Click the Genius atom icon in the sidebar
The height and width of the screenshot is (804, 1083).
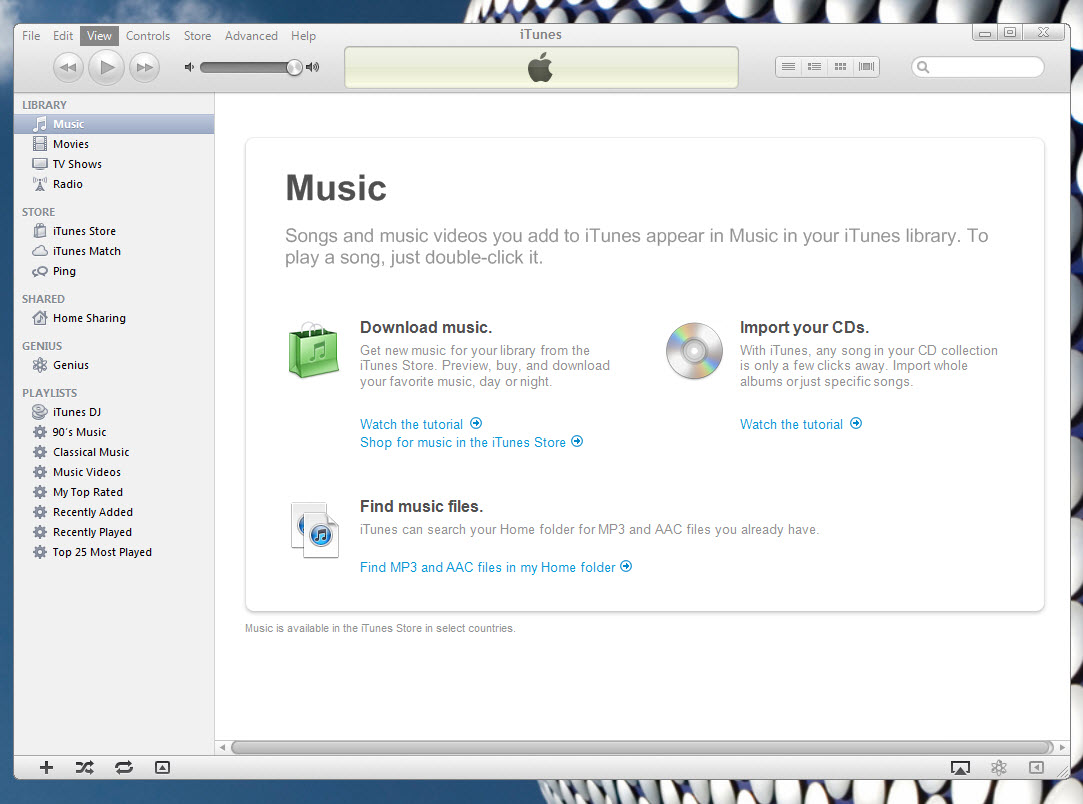(x=40, y=365)
